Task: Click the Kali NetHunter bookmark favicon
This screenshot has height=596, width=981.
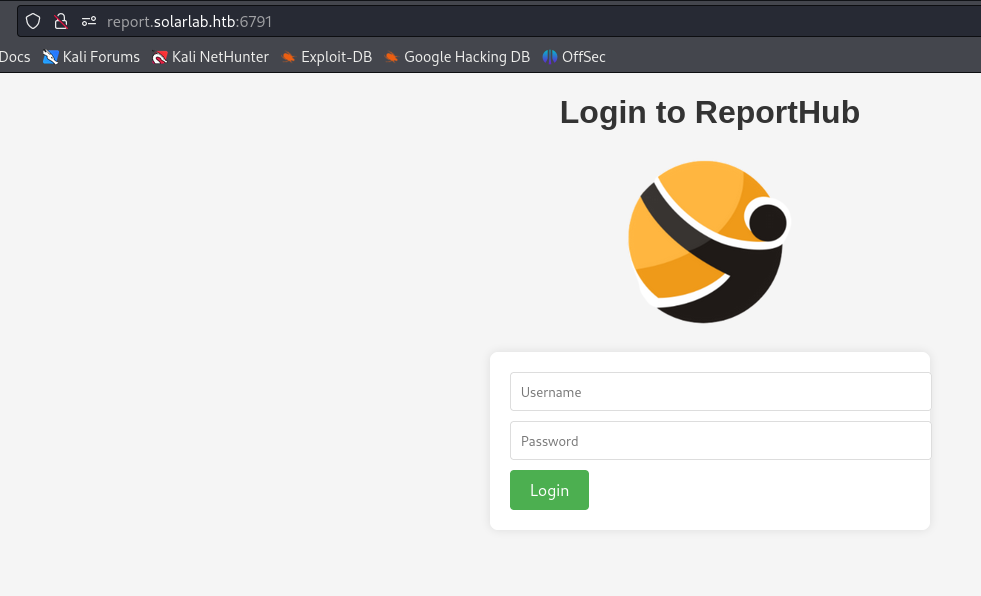Action: [x=160, y=57]
